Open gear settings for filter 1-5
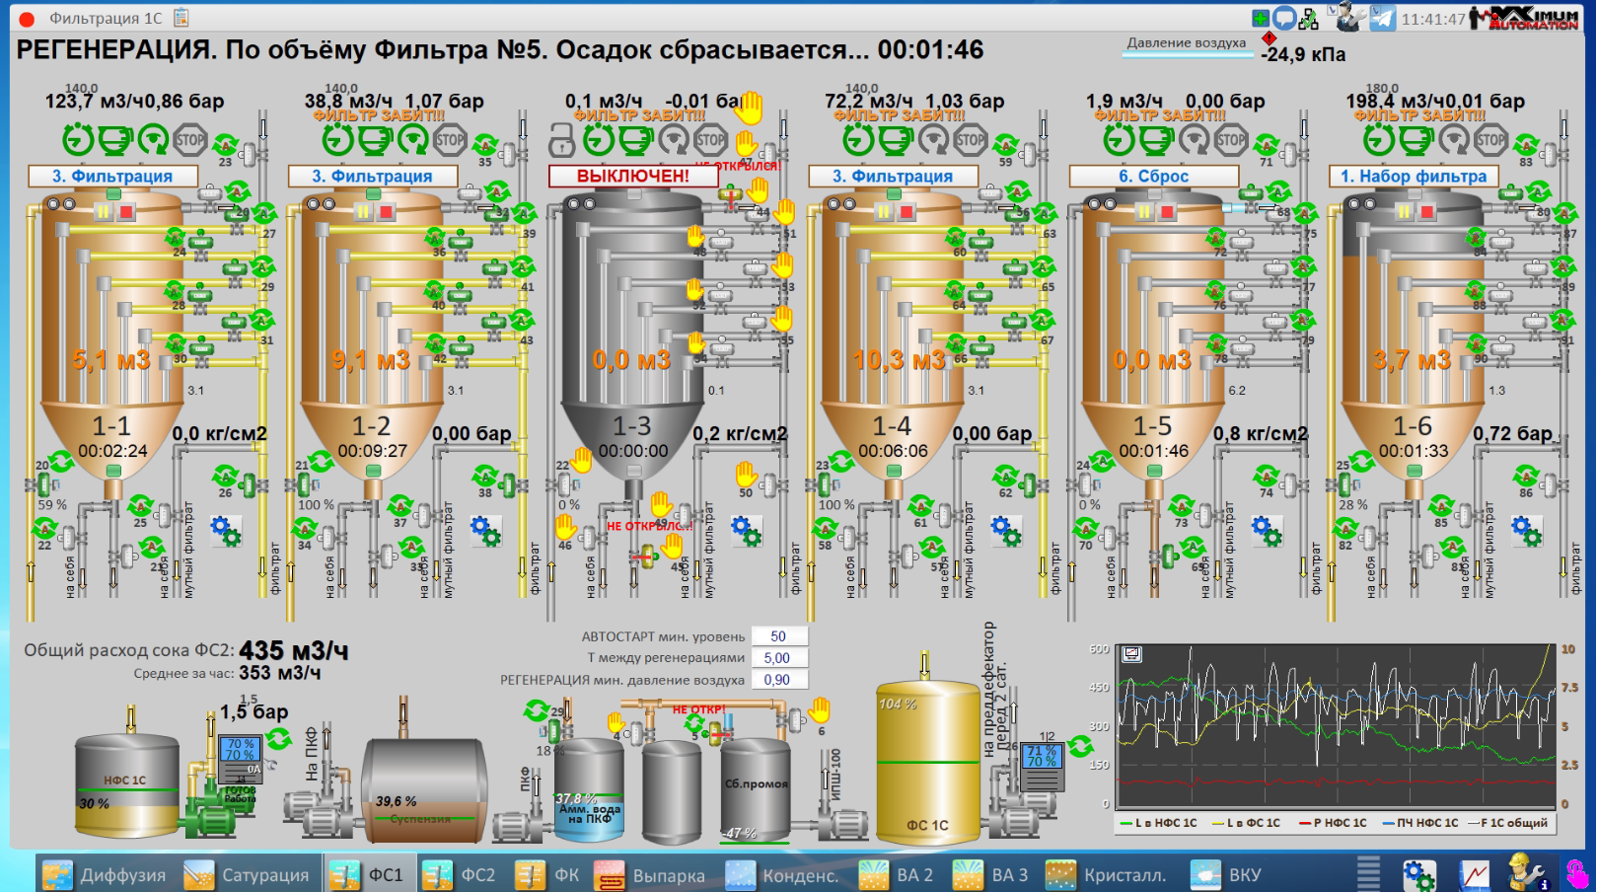The height and width of the screenshot is (892, 1597). coord(1266,530)
